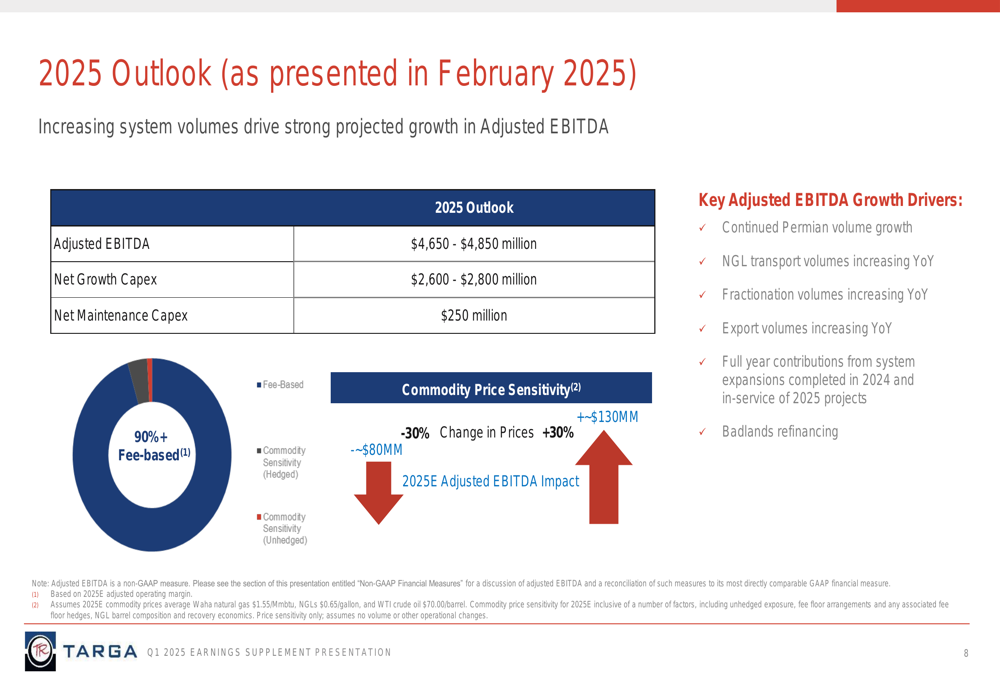Click the 'Fee-Based' legend label
This screenshot has height=685, width=1000.
tap(283, 385)
